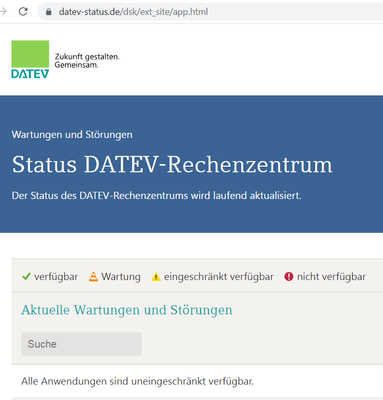Click 'Der Status des DATEV-Rechenzentrums wird laufend aktualisiert.'

click(157, 195)
